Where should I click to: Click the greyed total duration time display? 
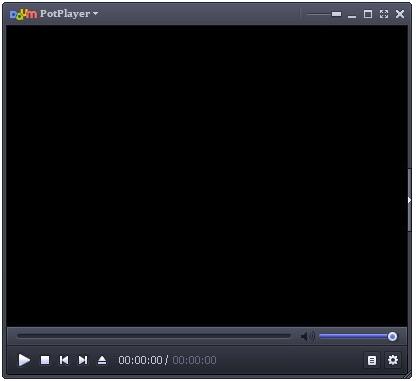[x=194, y=360]
